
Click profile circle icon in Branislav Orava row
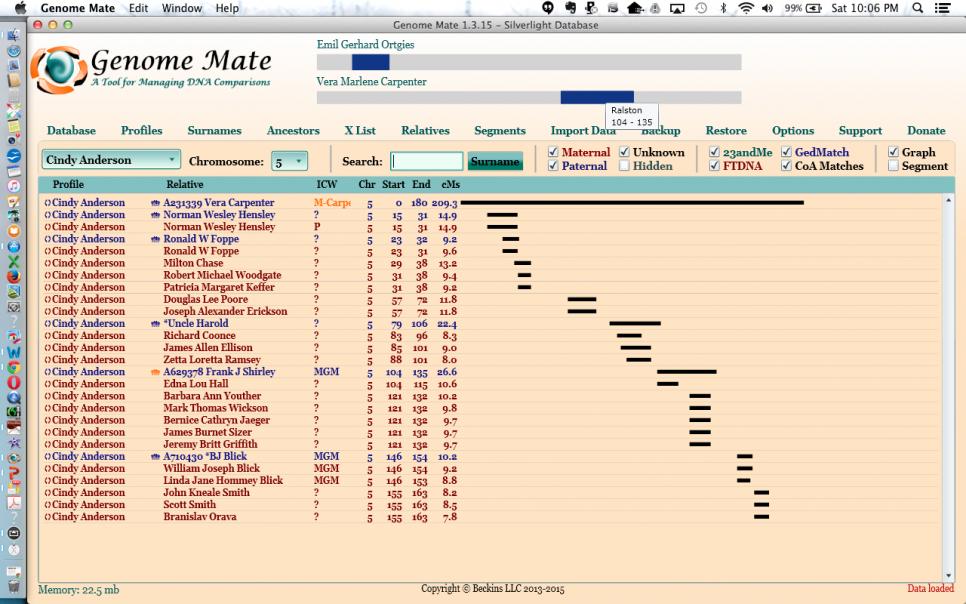point(47,517)
